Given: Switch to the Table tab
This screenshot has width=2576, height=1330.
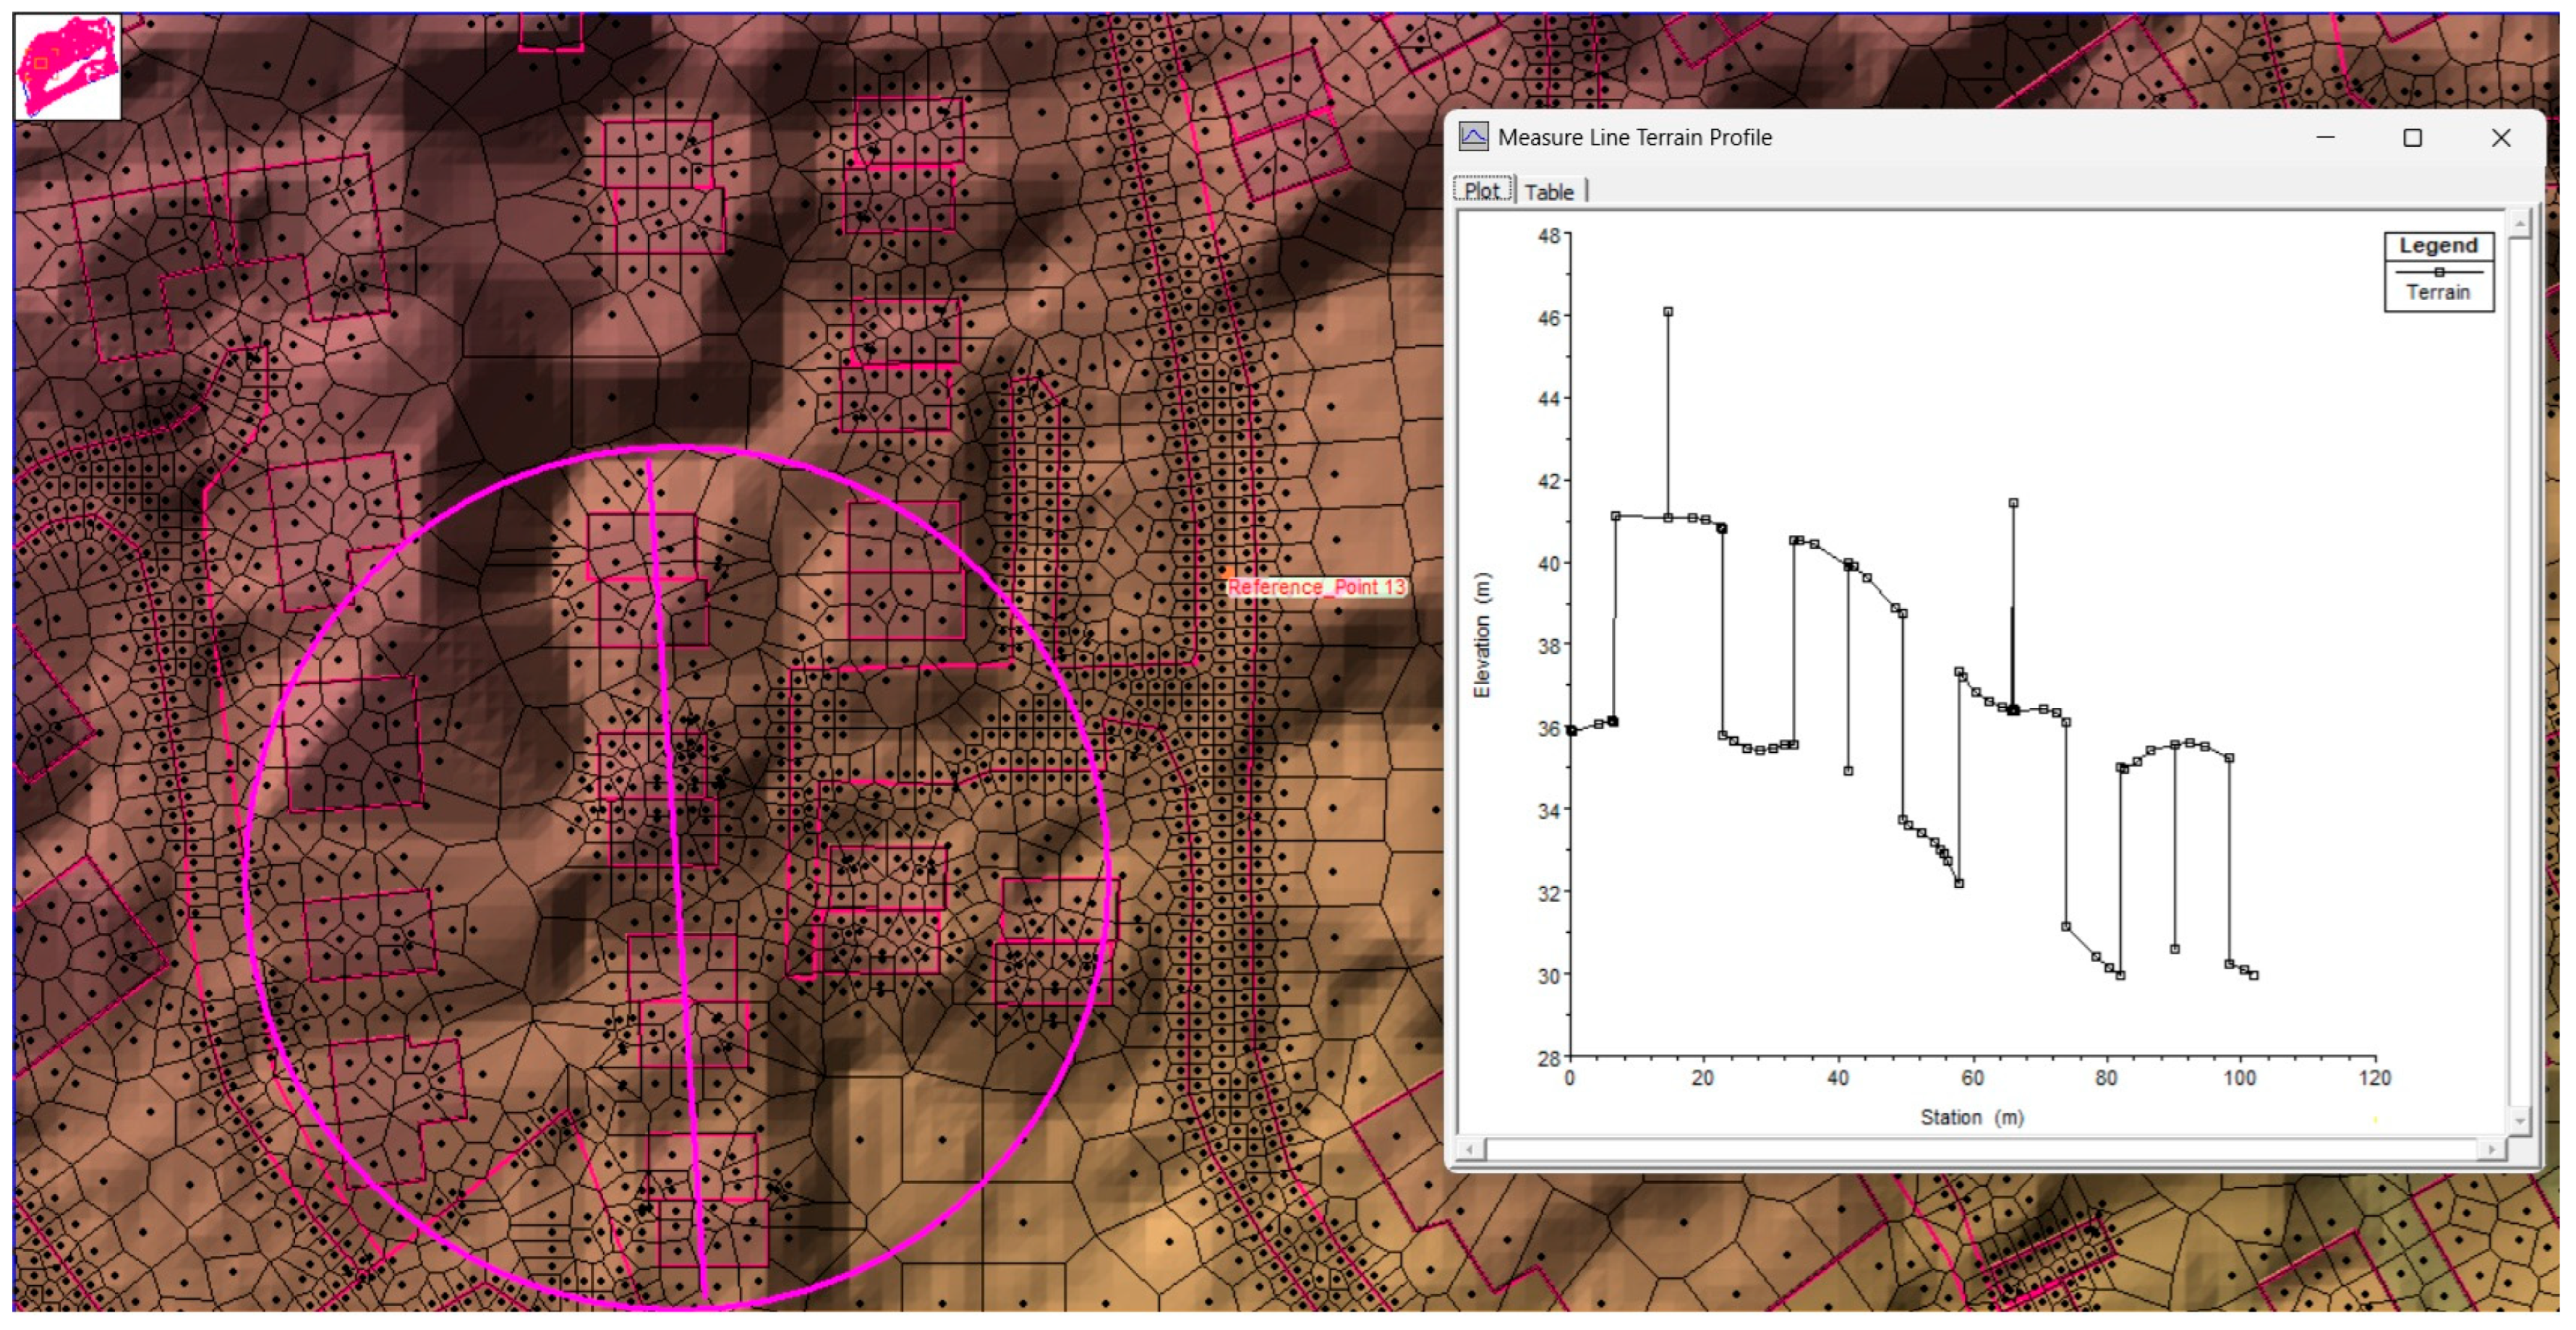Looking at the screenshot, I should point(1549,192).
